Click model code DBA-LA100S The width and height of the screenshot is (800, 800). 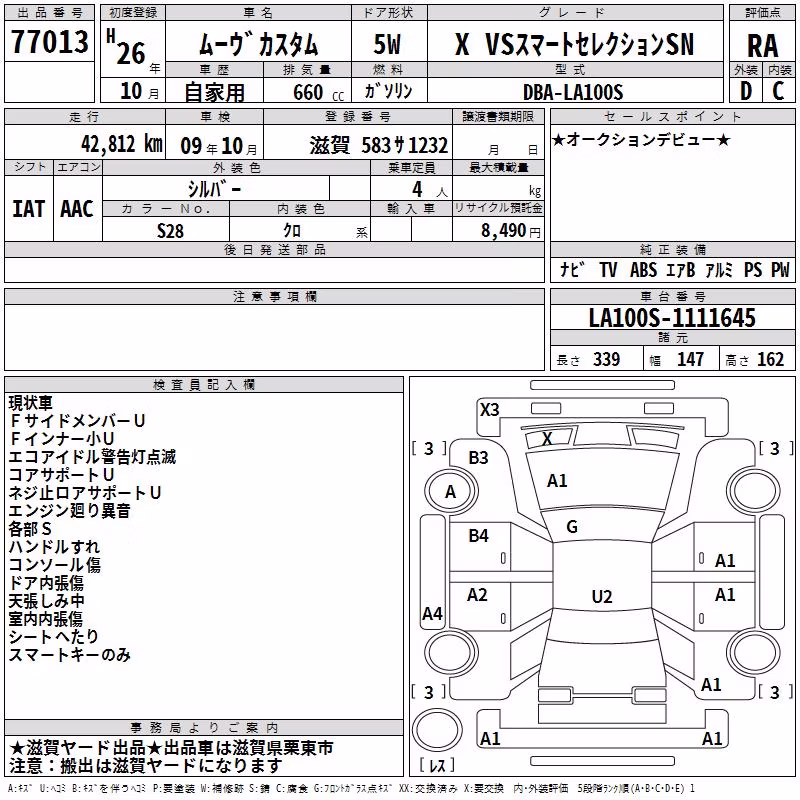pos(573,92)
